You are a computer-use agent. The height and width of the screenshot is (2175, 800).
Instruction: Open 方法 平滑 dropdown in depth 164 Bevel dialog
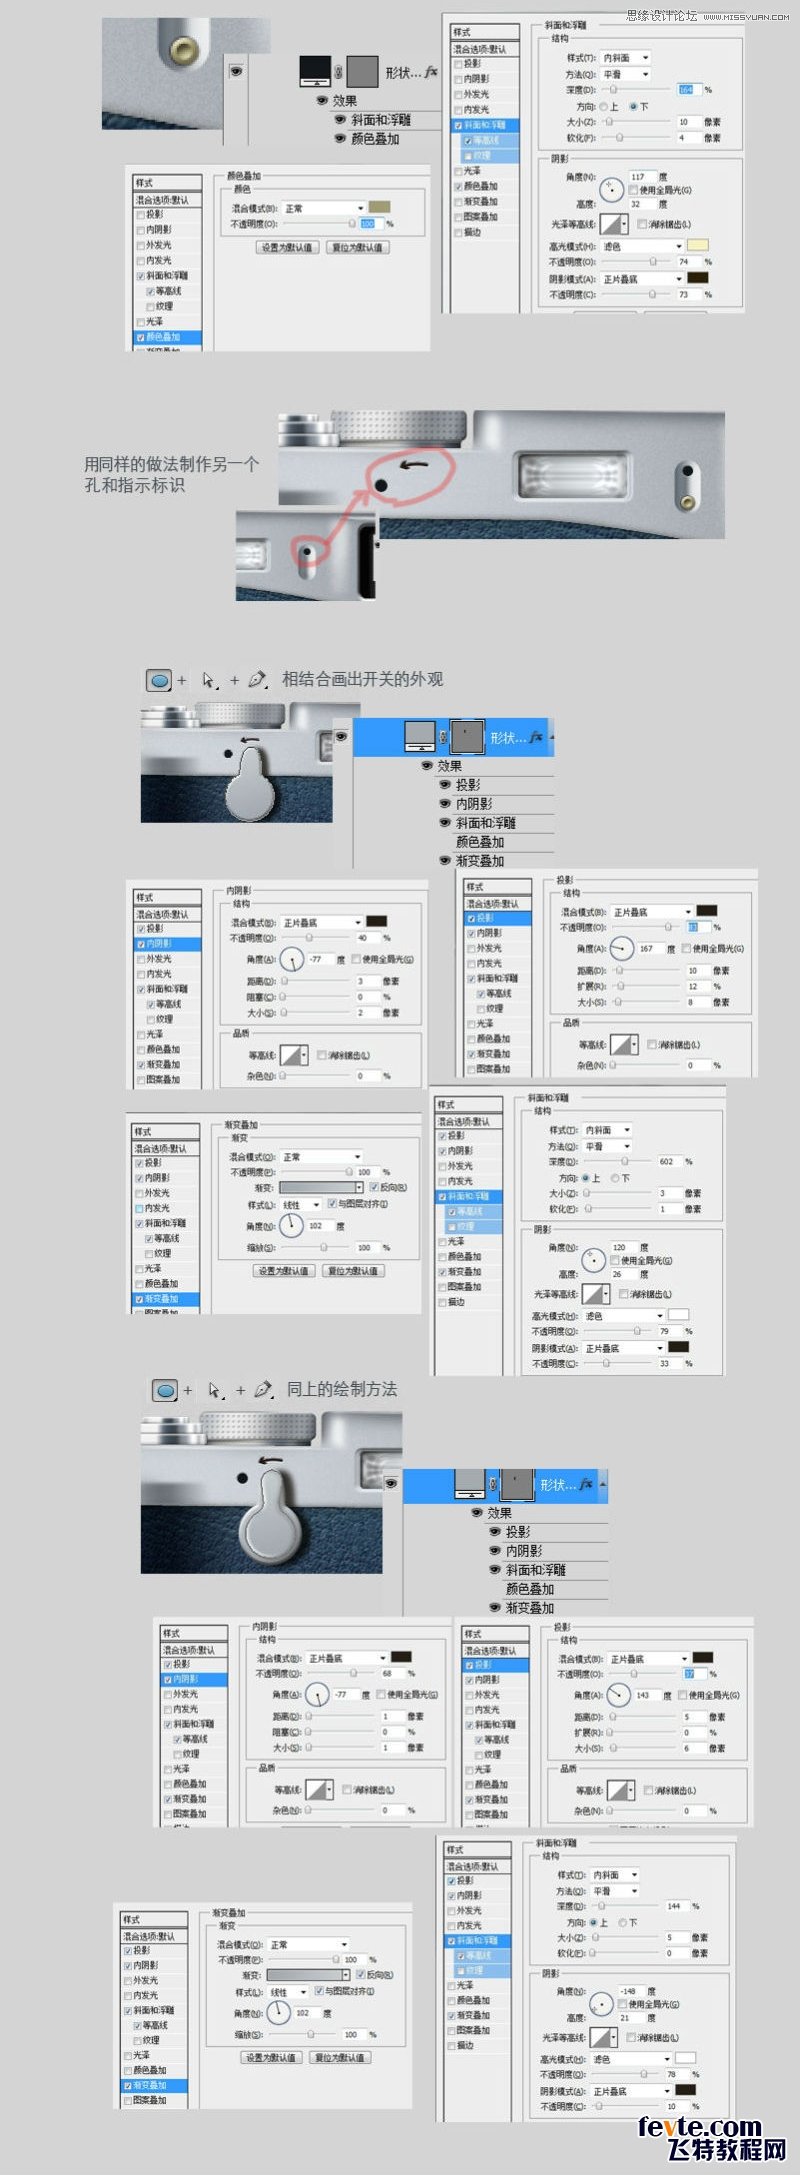625,74
